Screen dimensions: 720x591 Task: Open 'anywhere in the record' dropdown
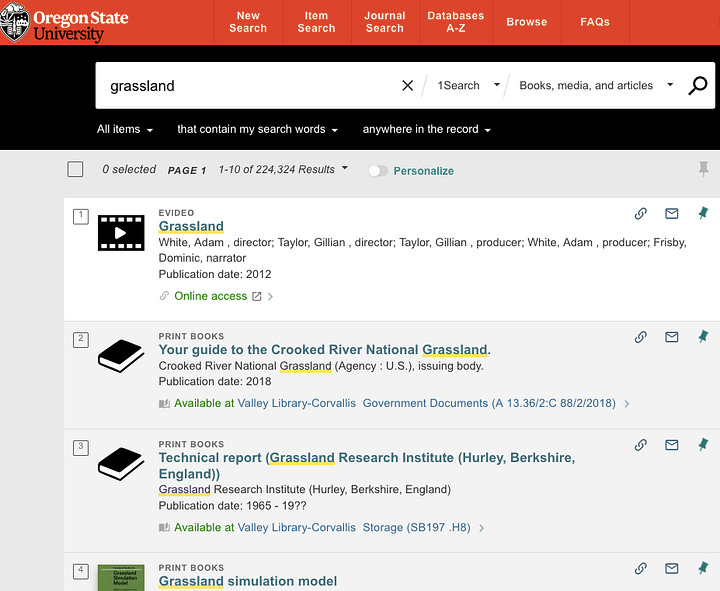(x=427, y=129)
